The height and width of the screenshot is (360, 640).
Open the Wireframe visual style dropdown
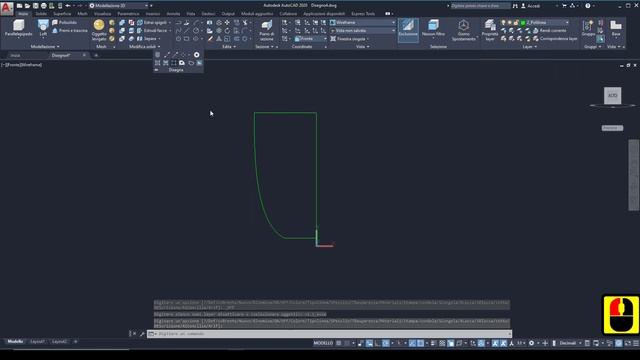tap(362, 22)
